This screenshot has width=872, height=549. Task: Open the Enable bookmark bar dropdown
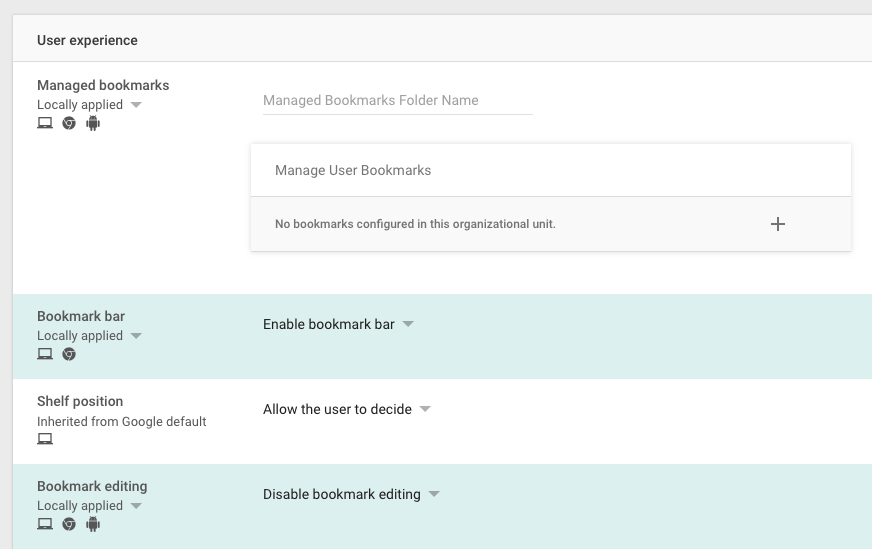tap(338, 324)
